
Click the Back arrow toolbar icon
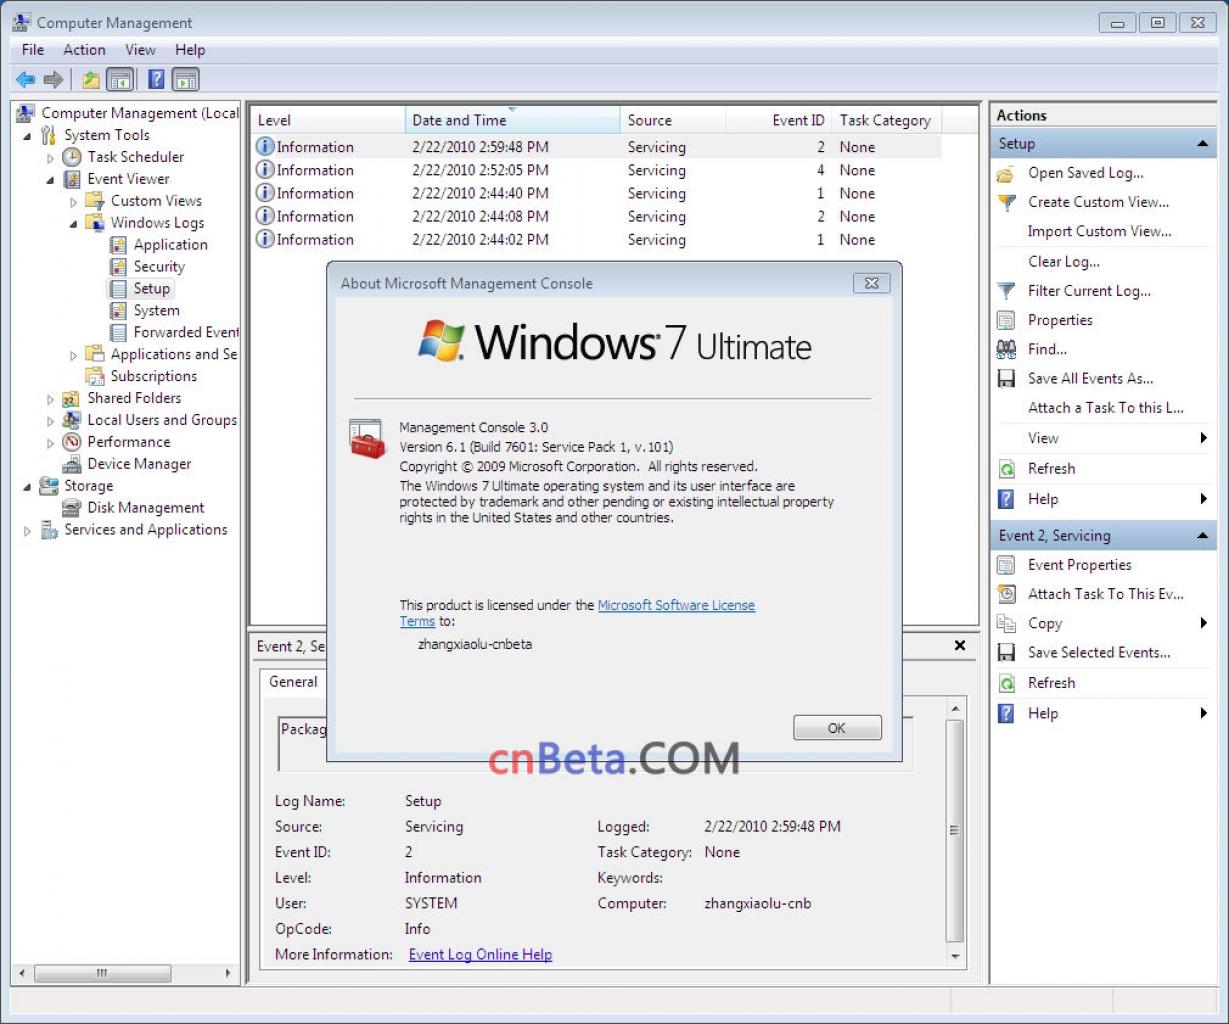click(25, 79)
